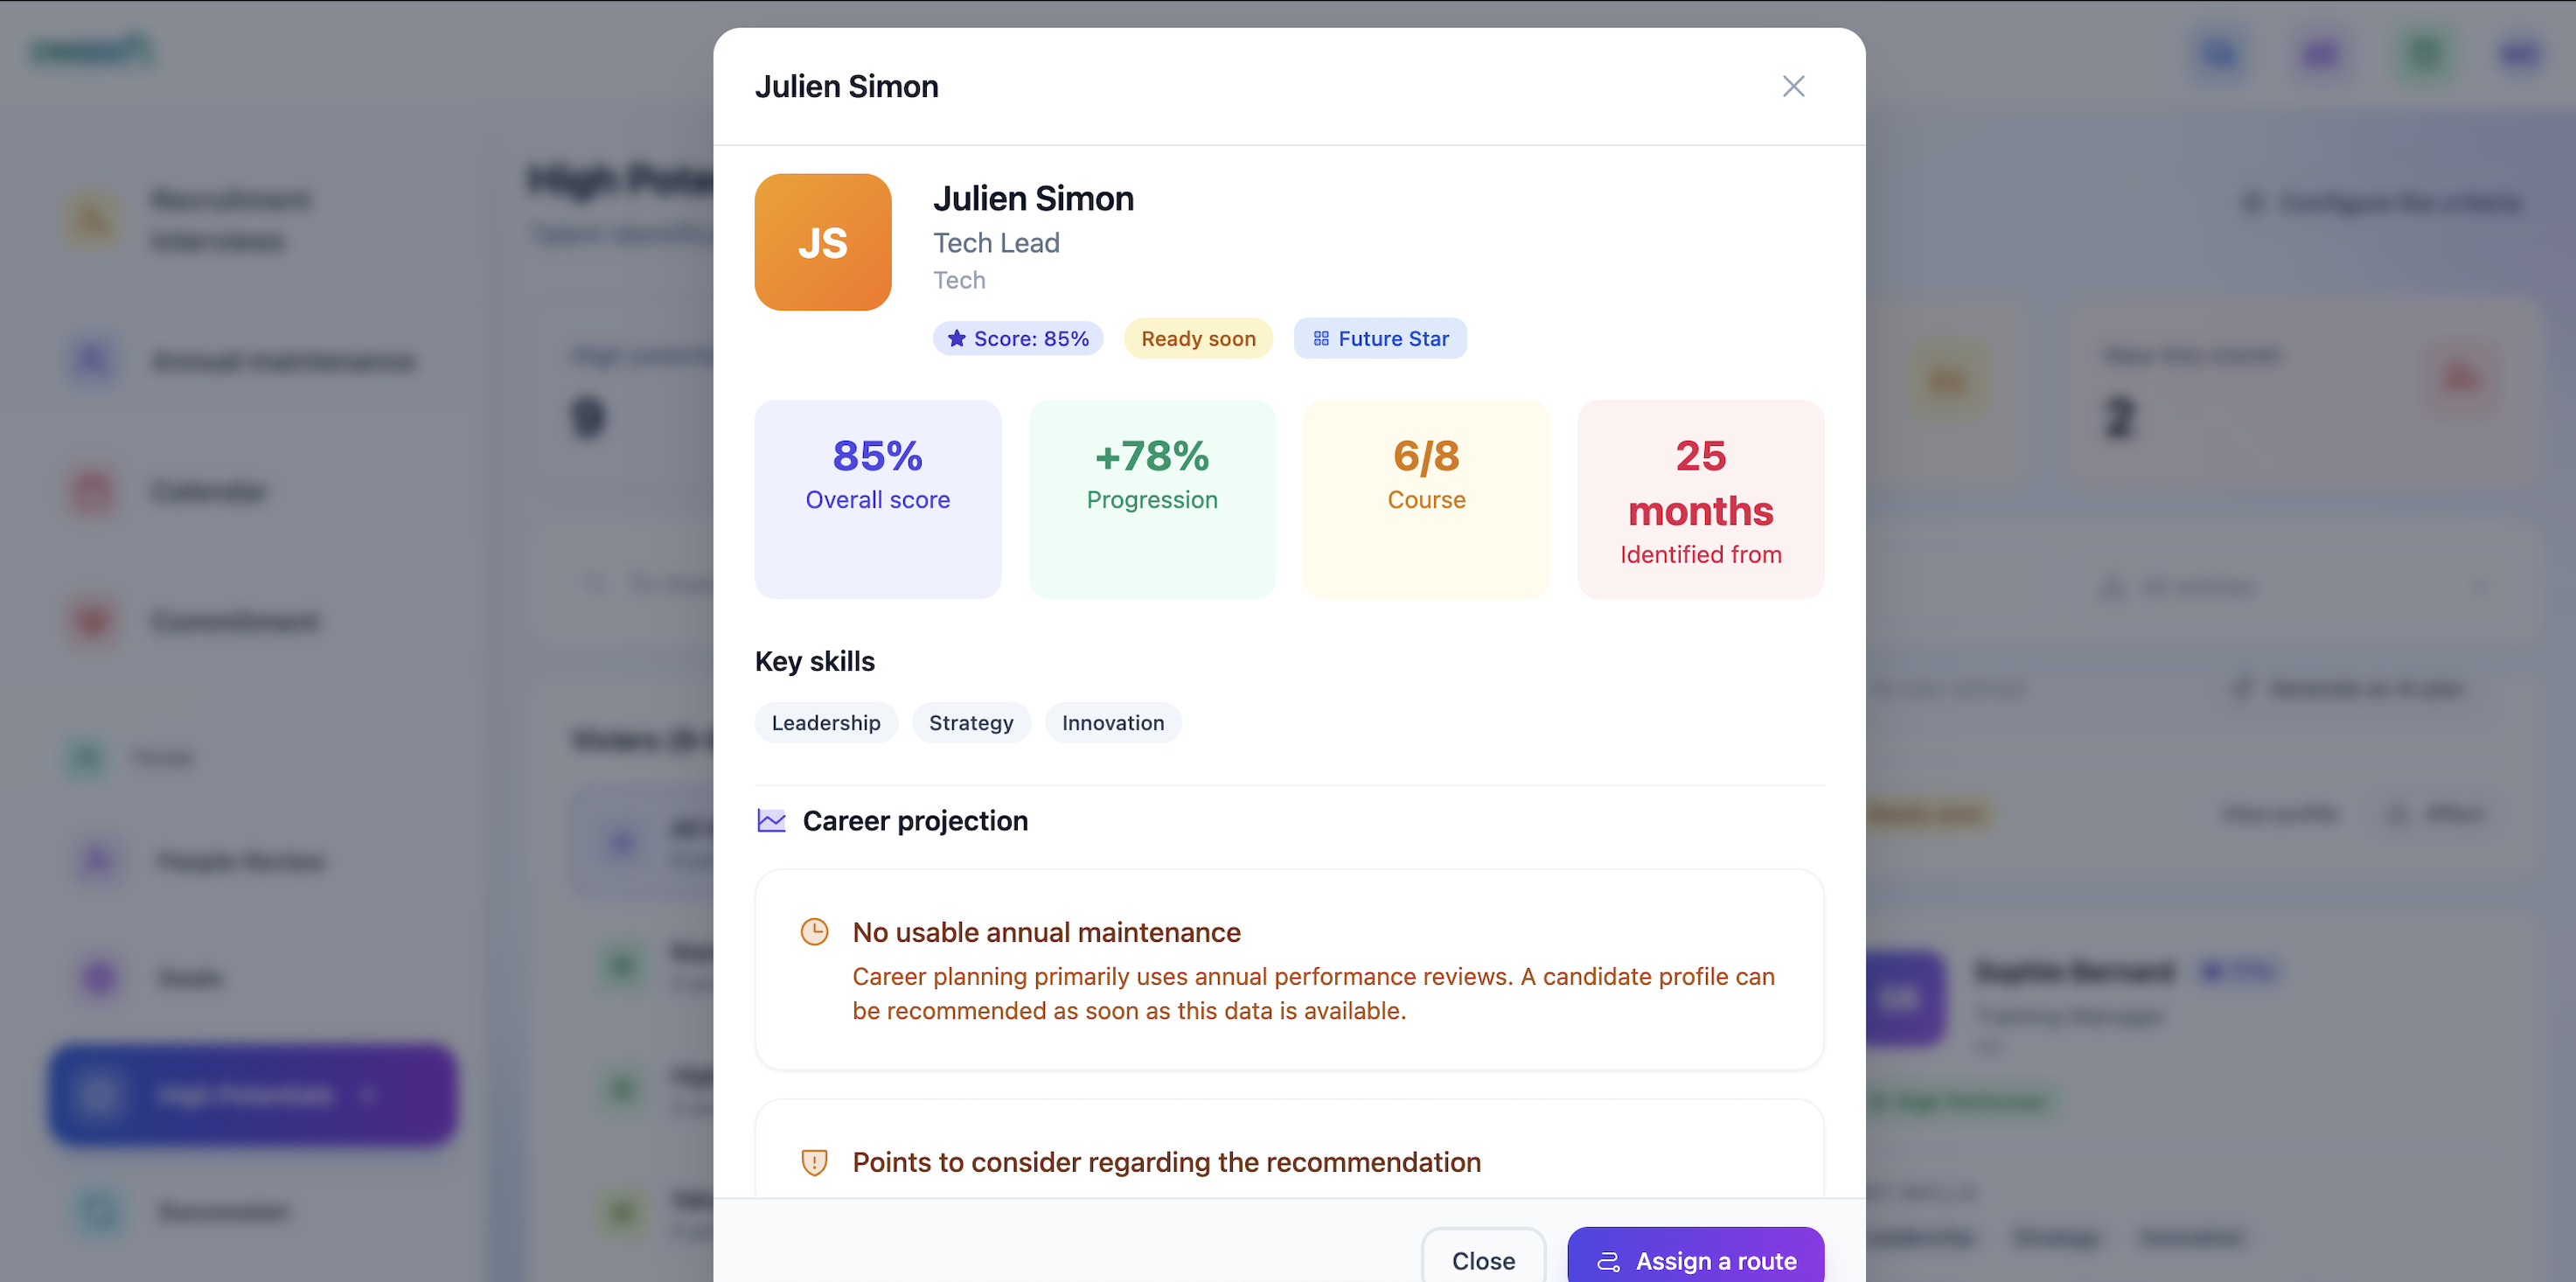Click the Recruitment Interviews sidebar icon
2576x1282 pixels.
coord(93,219)
